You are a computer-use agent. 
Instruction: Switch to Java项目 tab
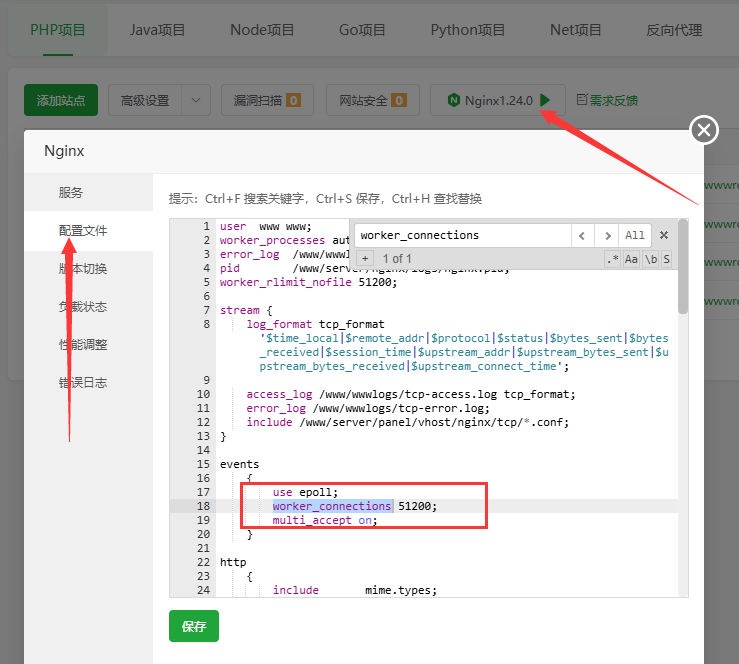coord(157,30)
